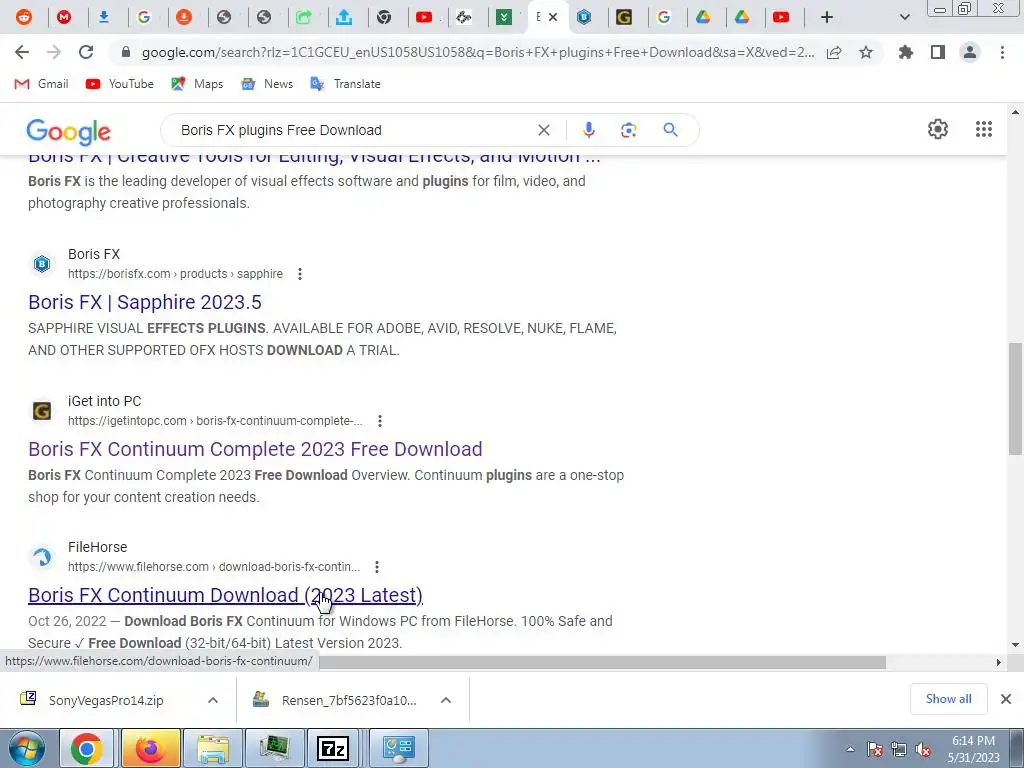Open the SonyVegasPro14.zip download
This screenshot has height=768, width=1024.
click(x=106, y=700)
